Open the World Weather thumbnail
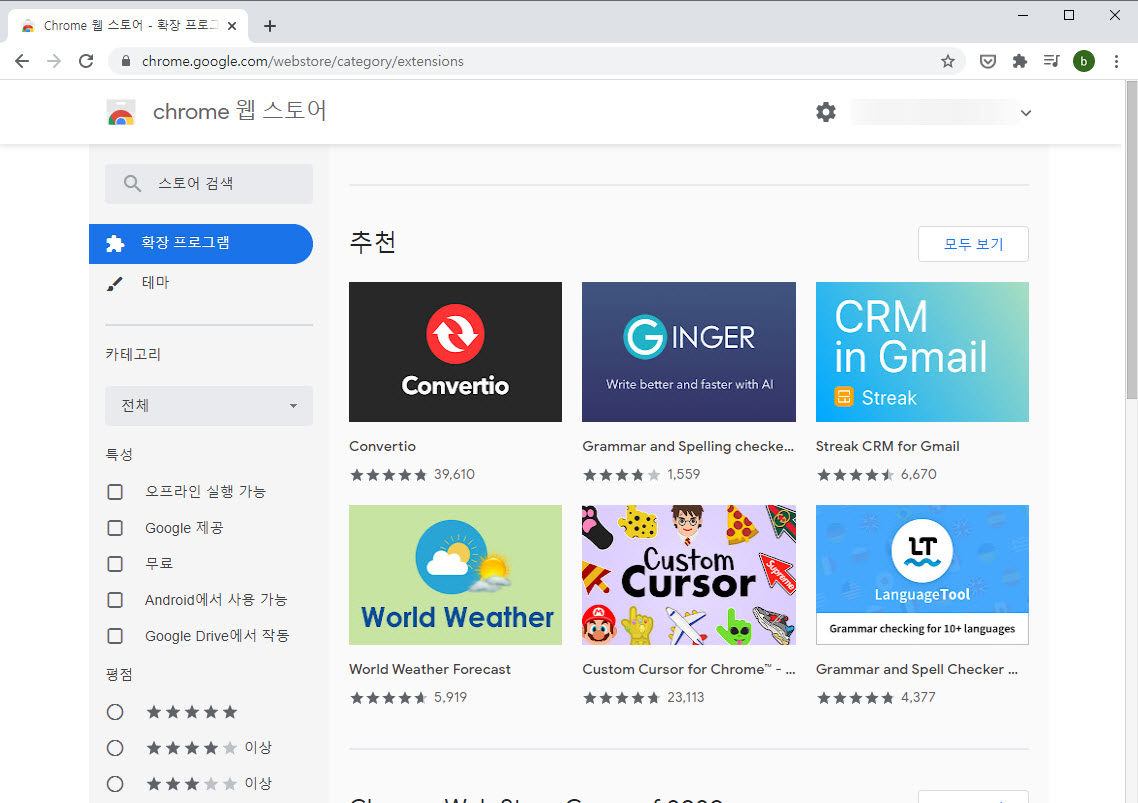Image resolution: width=1138 pixels, height=803 pixels. (455, 574)
